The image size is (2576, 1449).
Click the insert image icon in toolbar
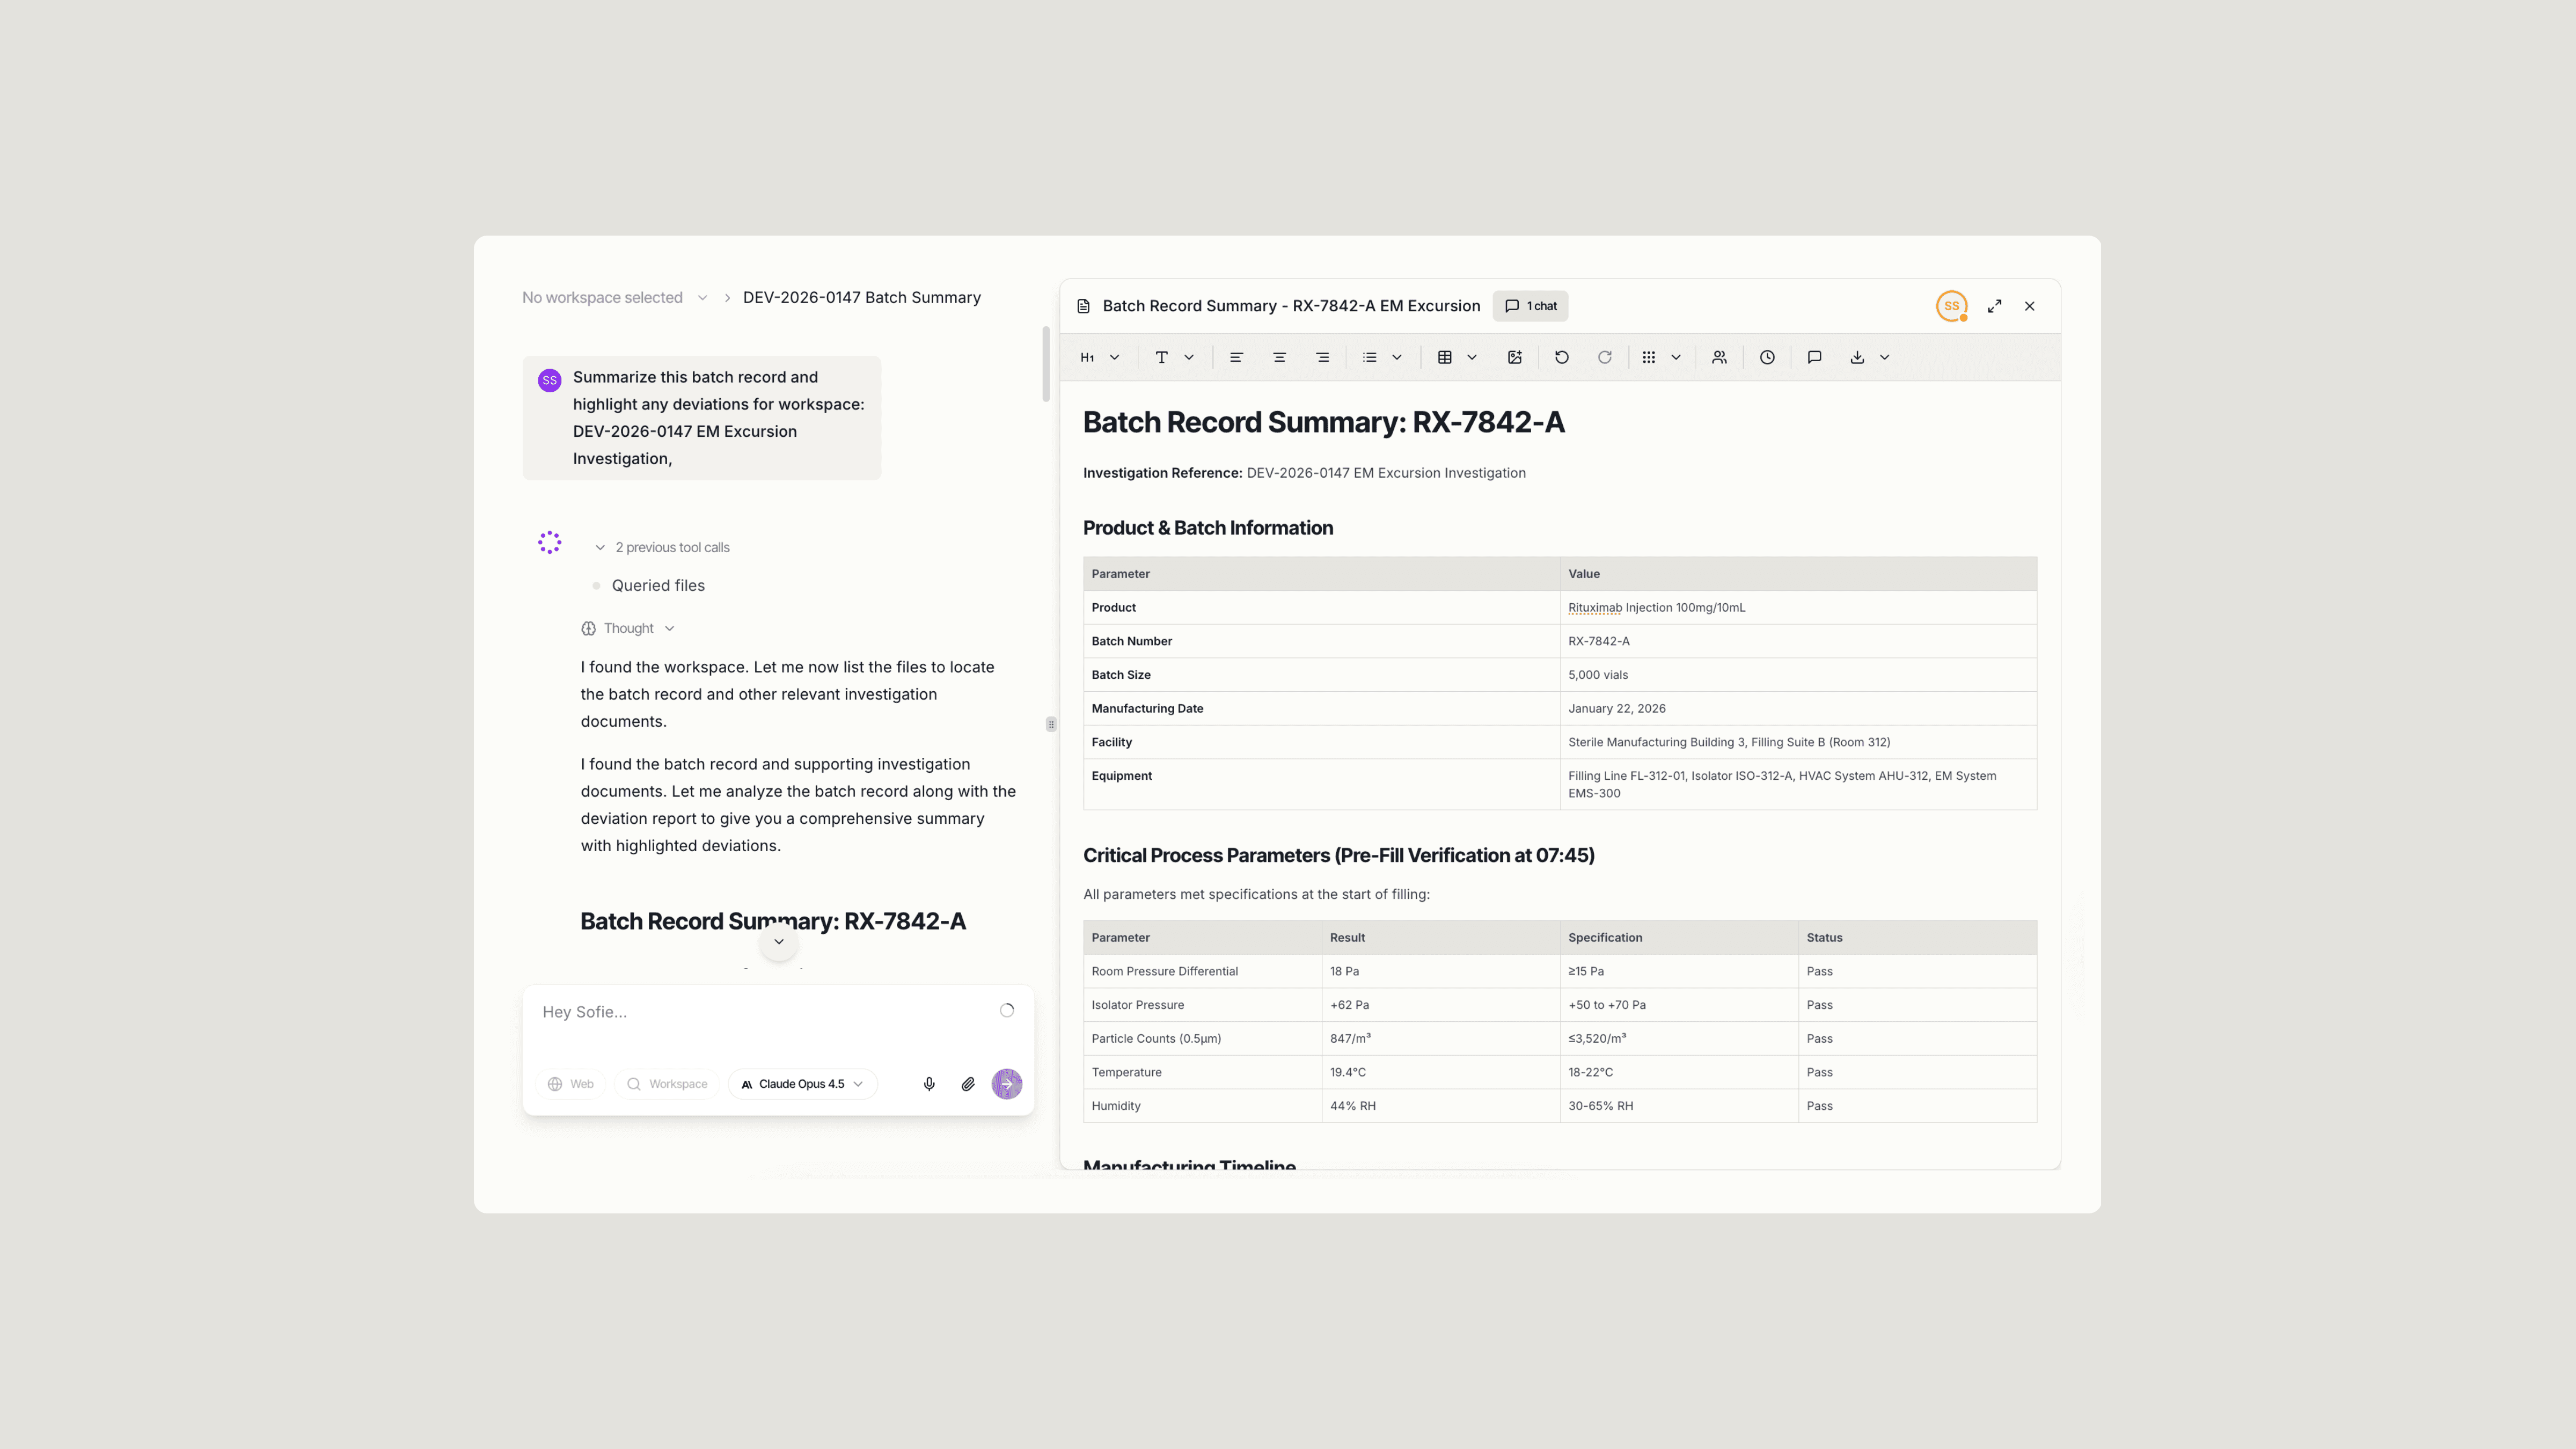tap(1514, 357)
